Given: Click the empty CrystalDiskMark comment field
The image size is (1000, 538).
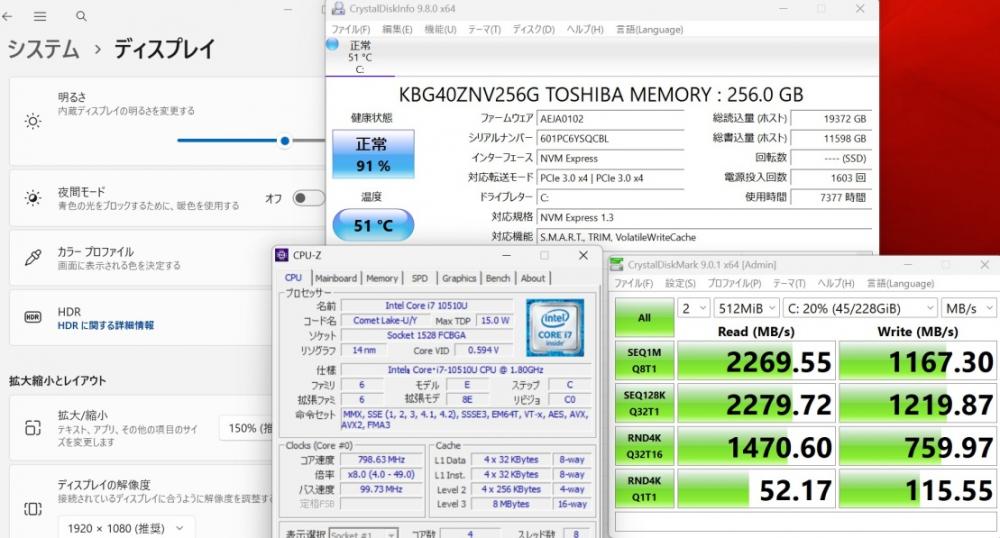Looking at the screenshot, I should coord(805,521).
